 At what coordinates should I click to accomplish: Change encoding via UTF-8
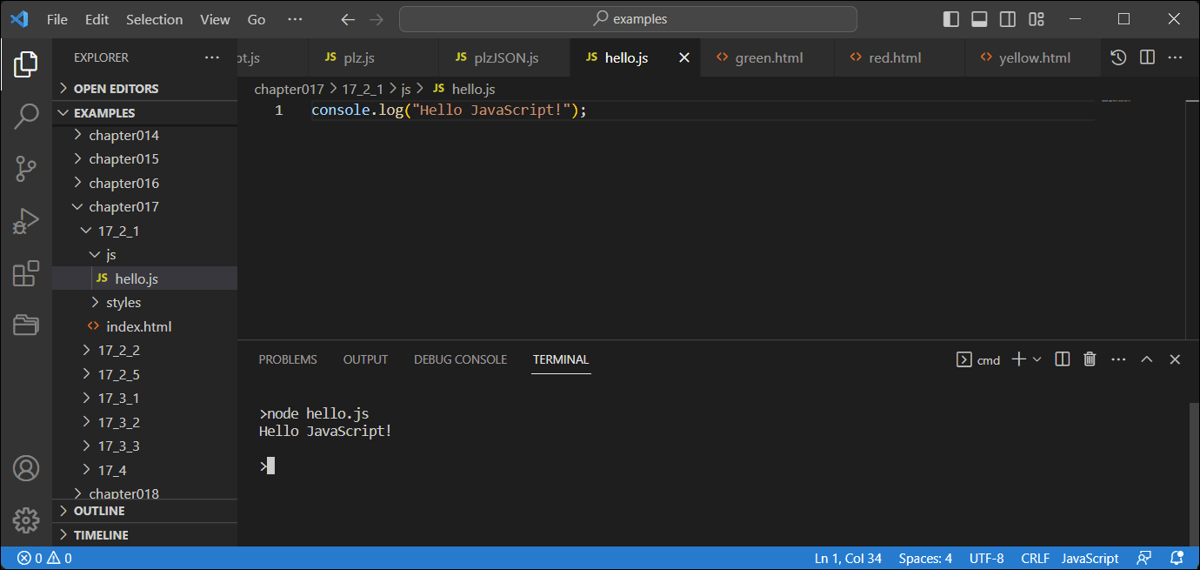(x=986, y=558)
